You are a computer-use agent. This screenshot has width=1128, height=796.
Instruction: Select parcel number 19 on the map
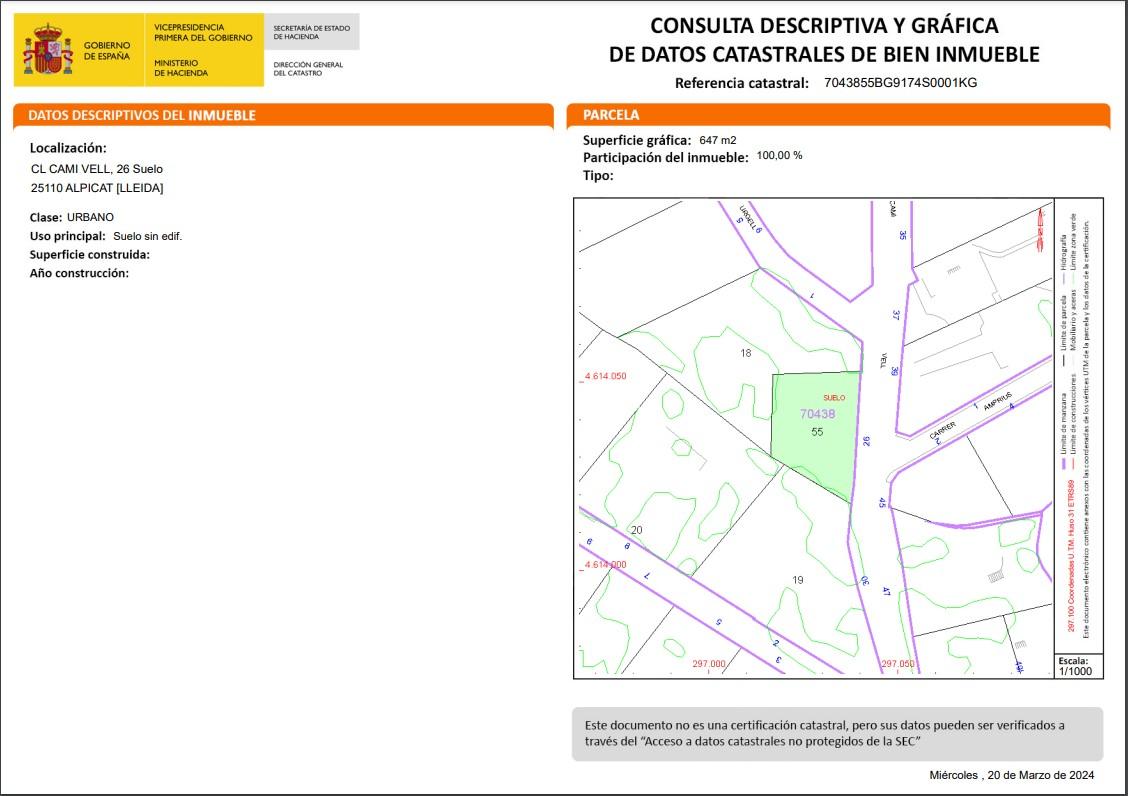coord(797,580)
